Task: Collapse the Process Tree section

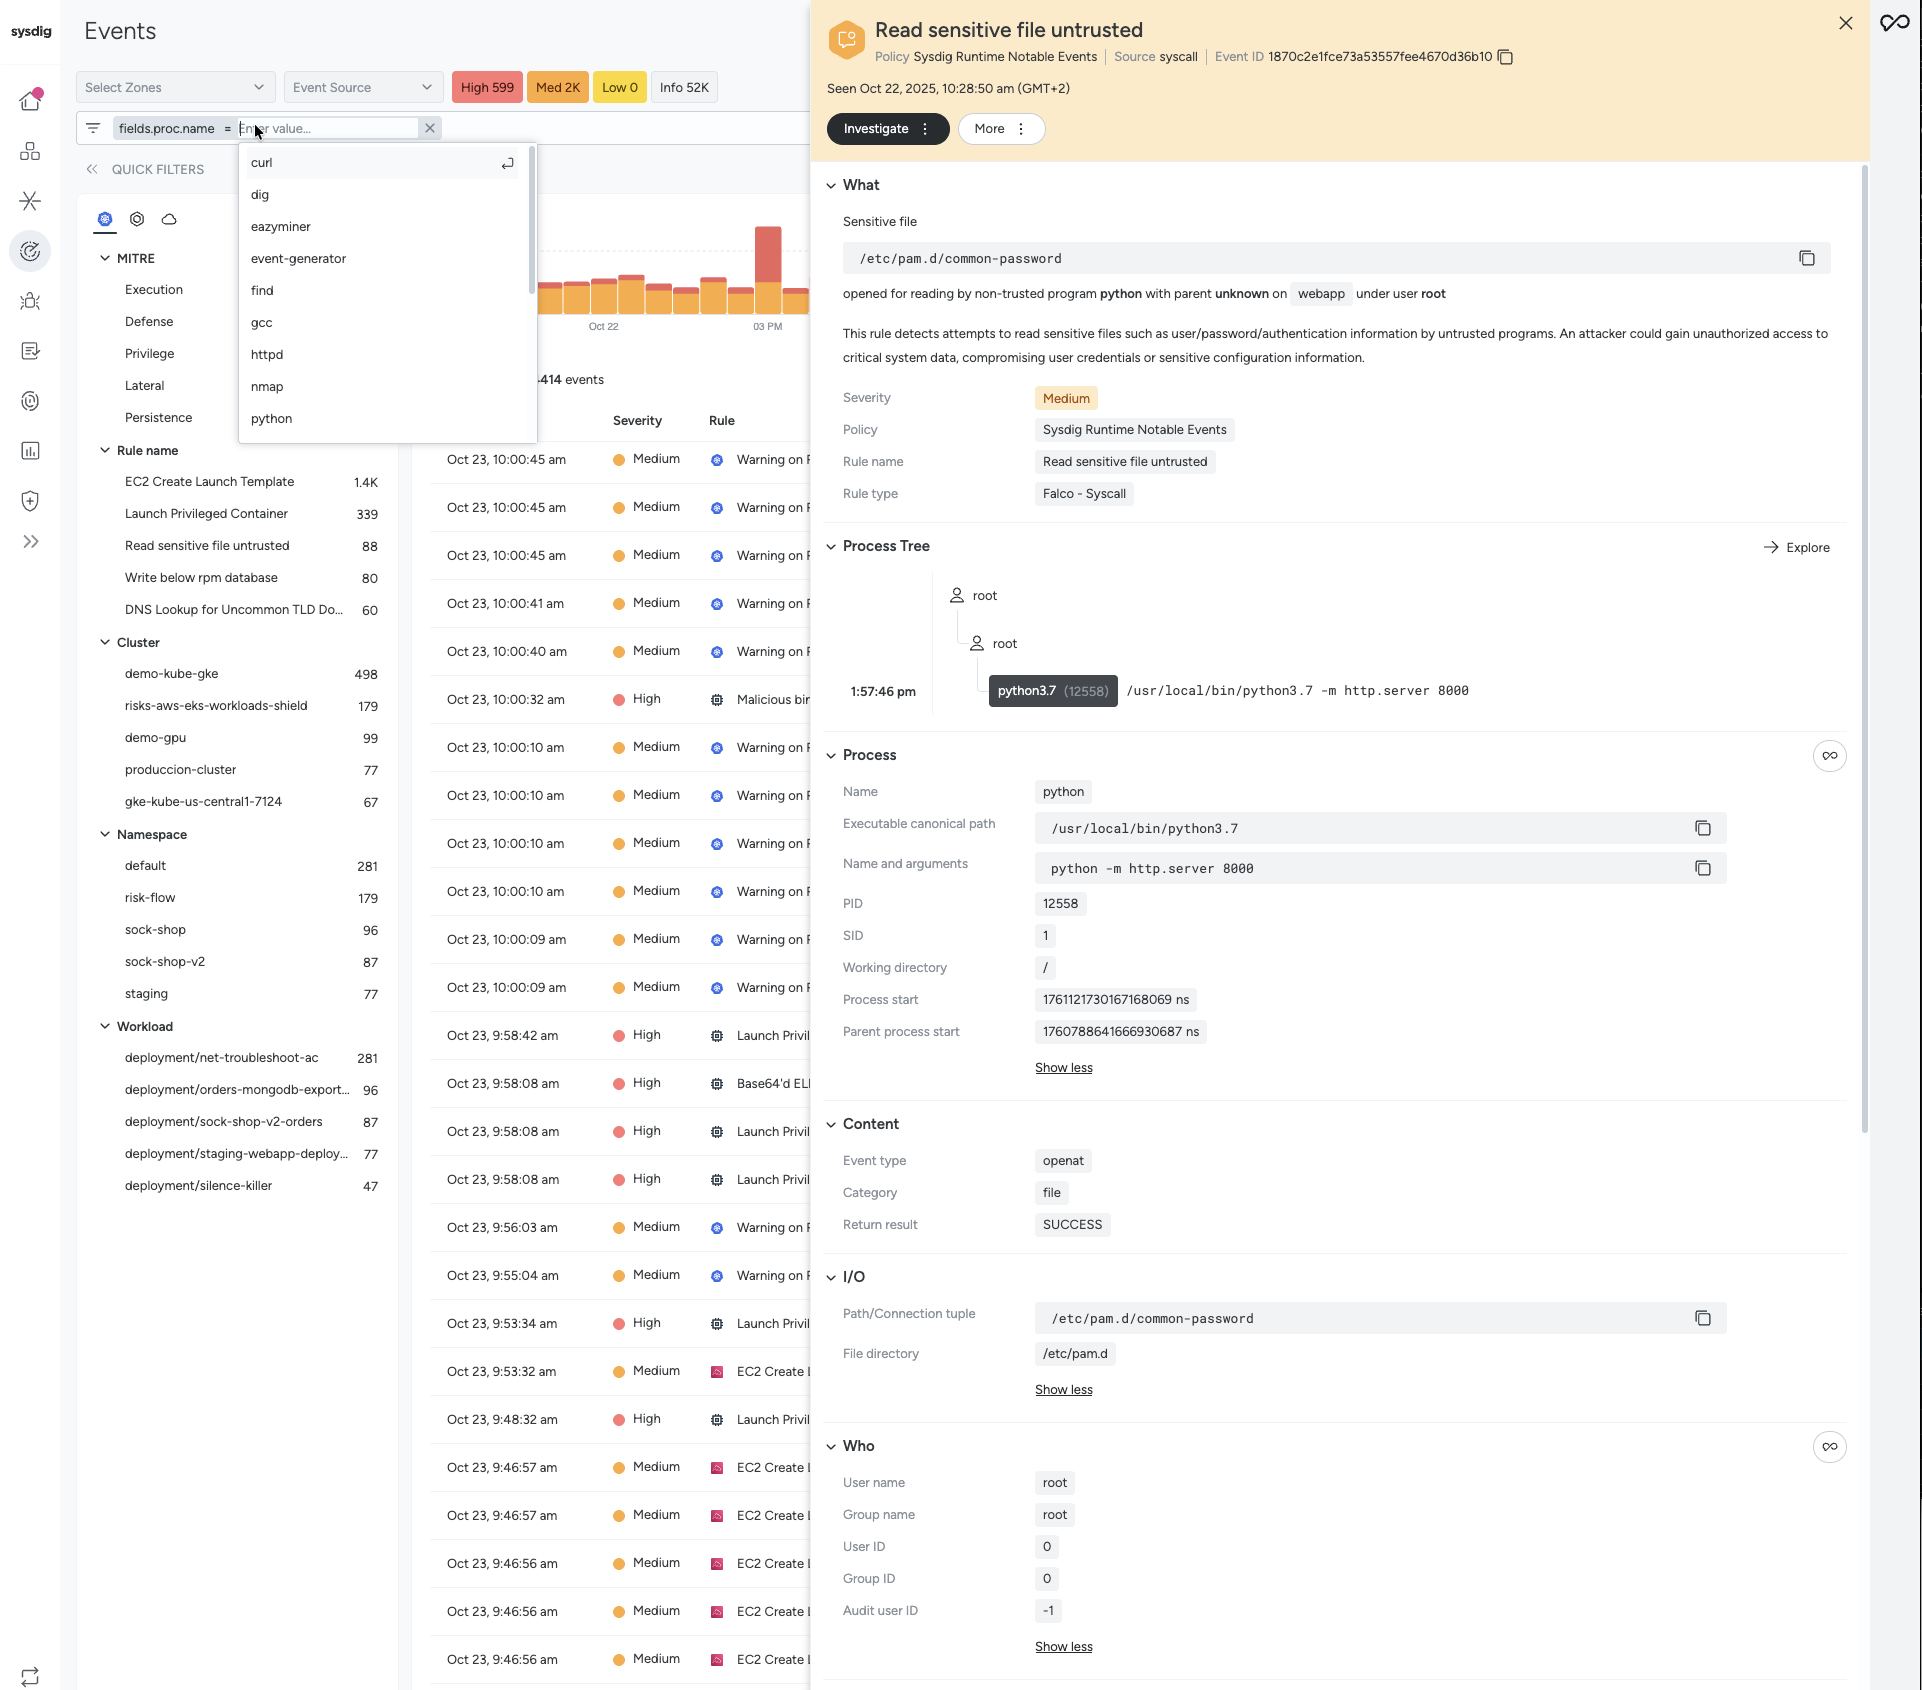Action: [831, 547]
